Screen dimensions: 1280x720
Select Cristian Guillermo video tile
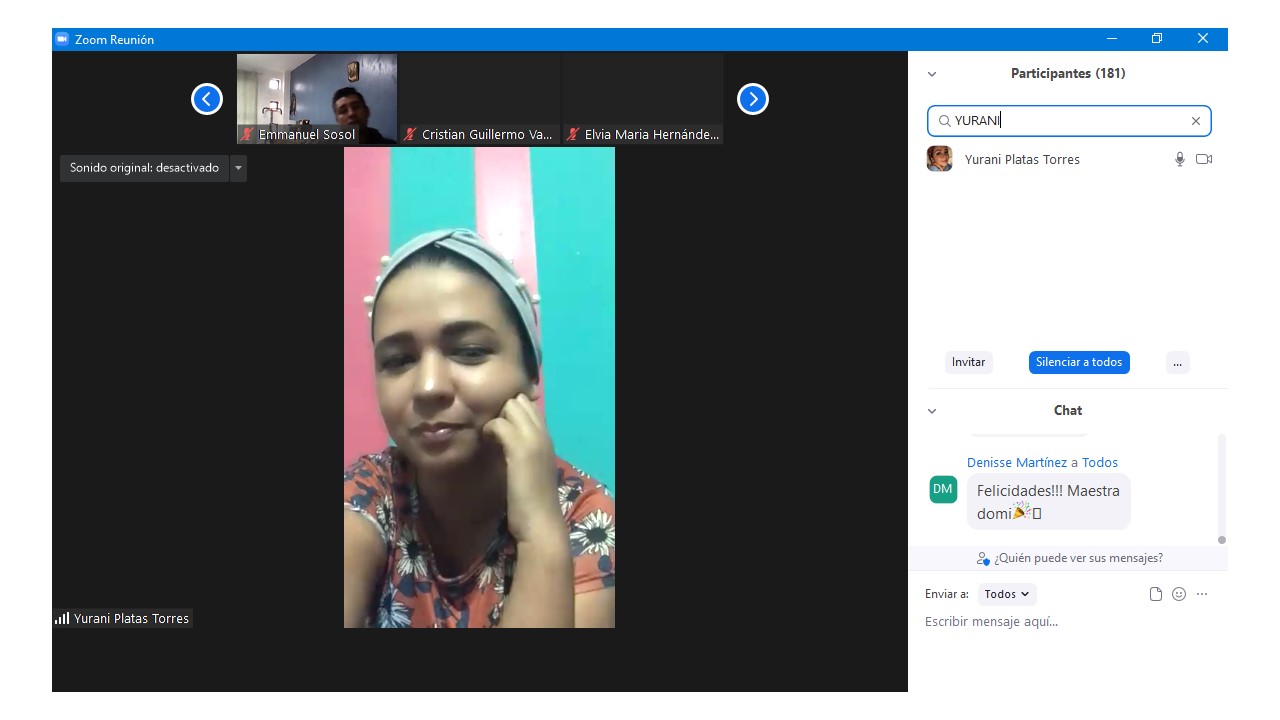tap(480, 99)
